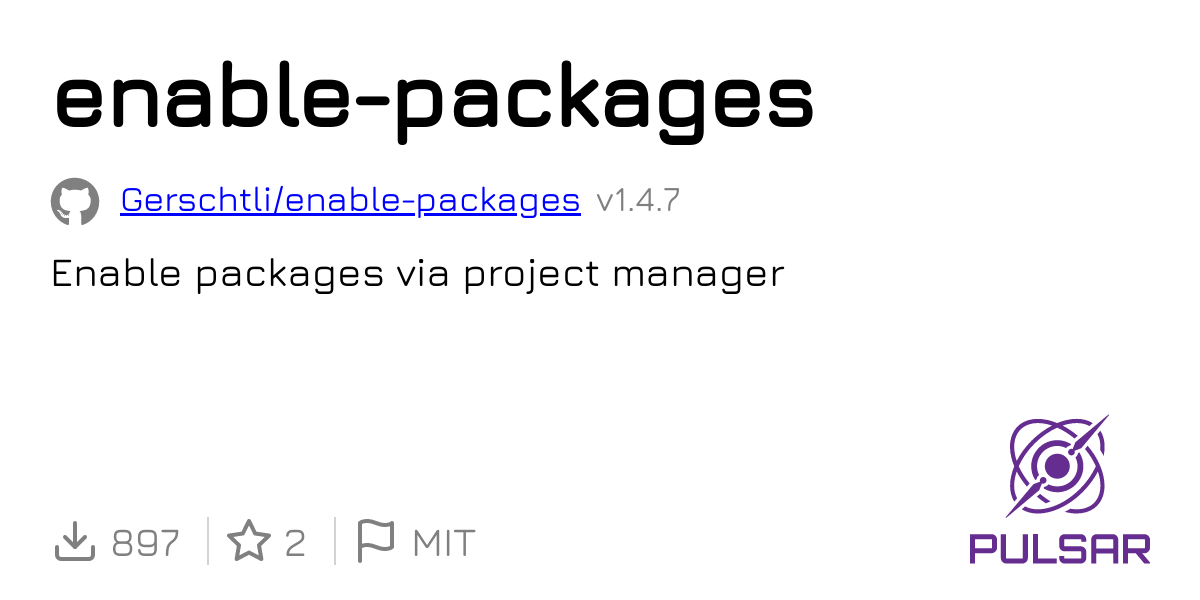
Task: Click the divider between downloads and stars
Action: coord(207,542)
